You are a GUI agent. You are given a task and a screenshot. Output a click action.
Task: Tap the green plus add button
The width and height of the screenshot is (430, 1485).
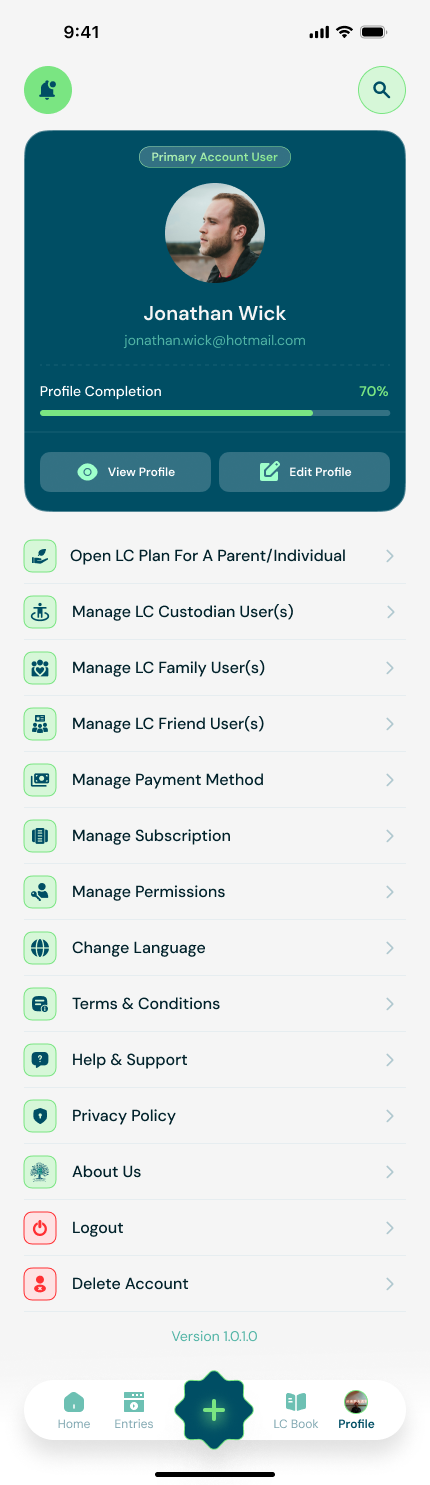[214, 1410]
